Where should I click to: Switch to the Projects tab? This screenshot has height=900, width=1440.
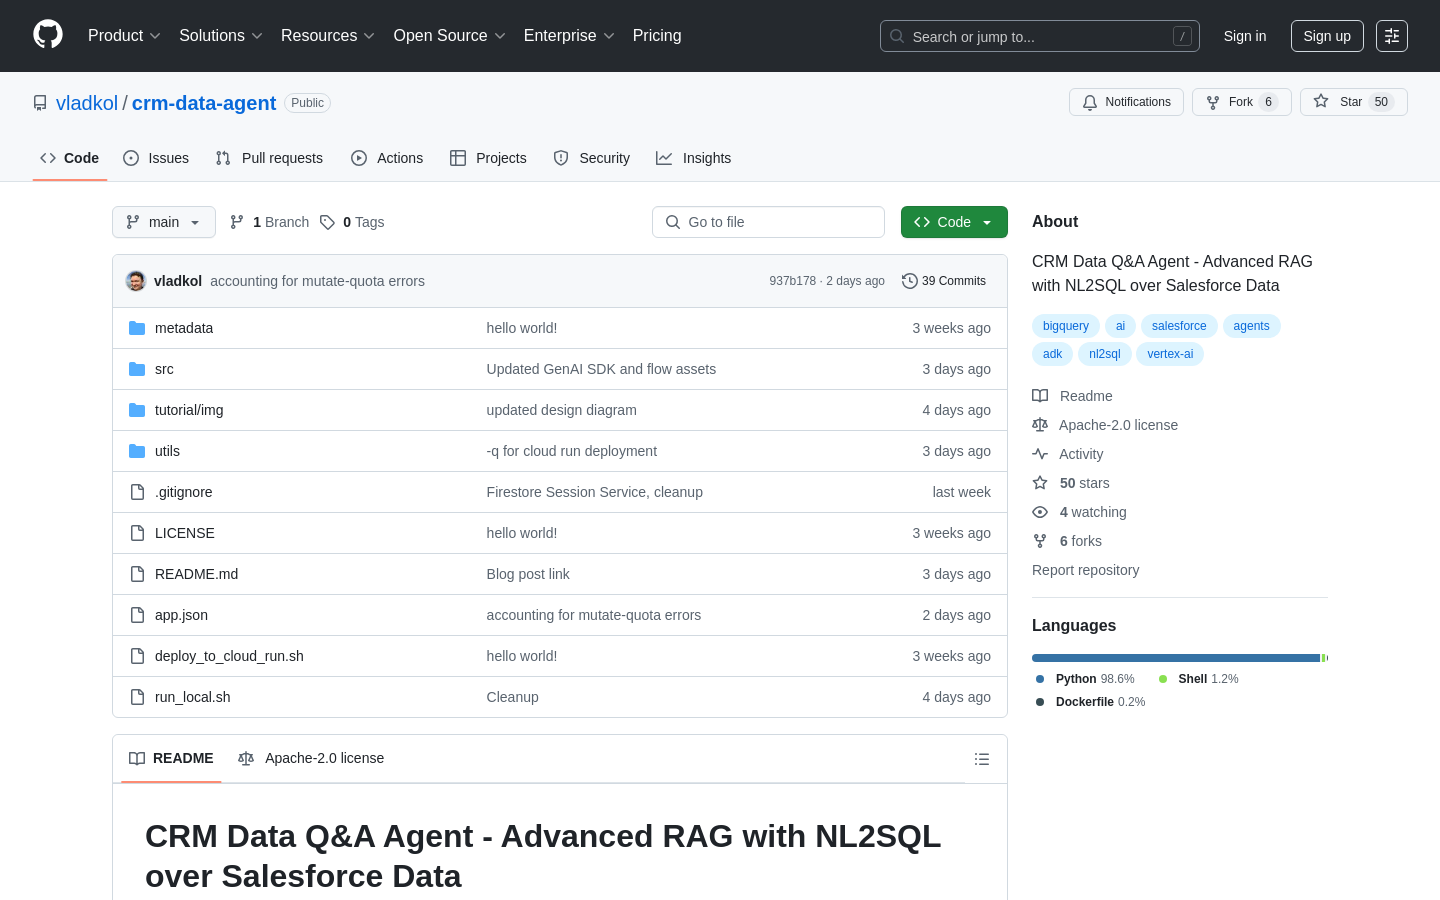point(488,158)
